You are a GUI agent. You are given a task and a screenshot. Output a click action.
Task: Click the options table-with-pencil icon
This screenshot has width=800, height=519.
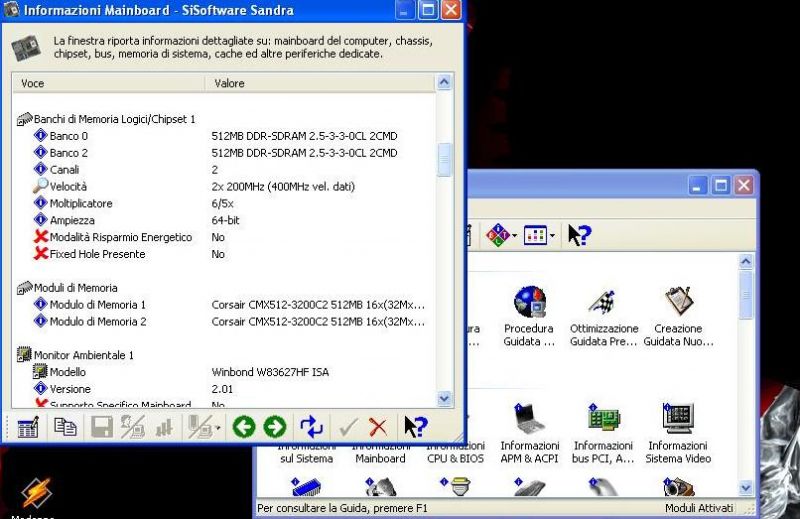coord(28,427)
